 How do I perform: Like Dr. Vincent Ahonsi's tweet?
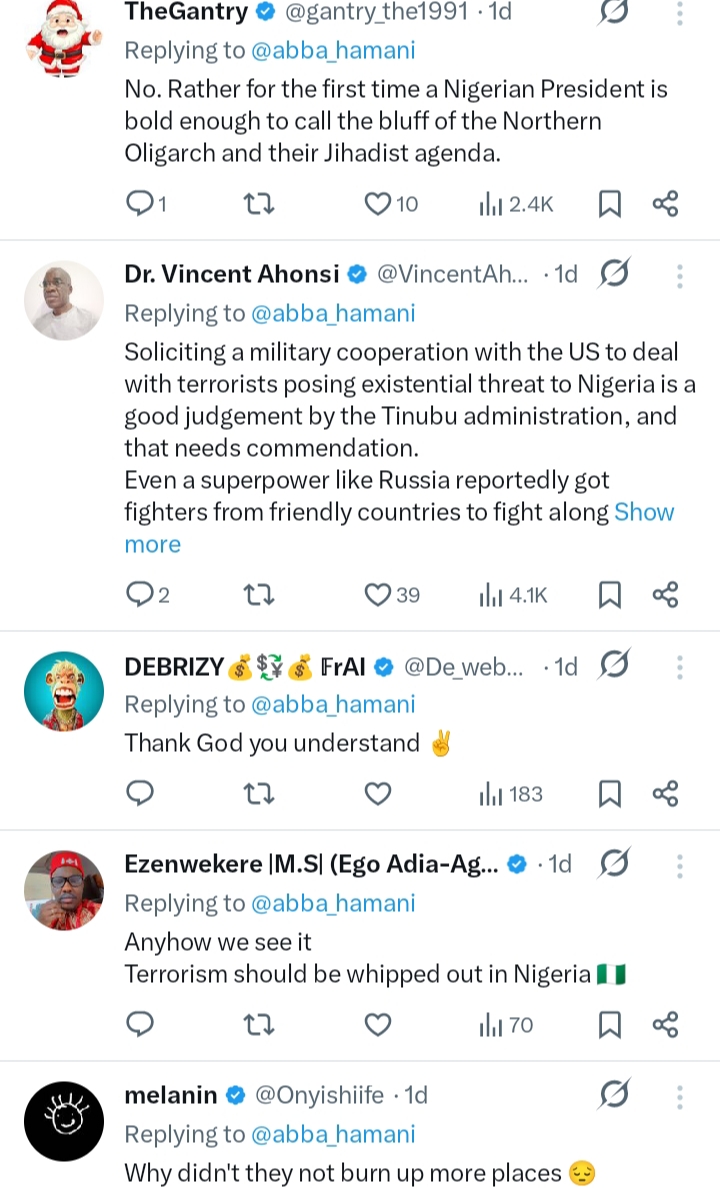coord(378,595)
